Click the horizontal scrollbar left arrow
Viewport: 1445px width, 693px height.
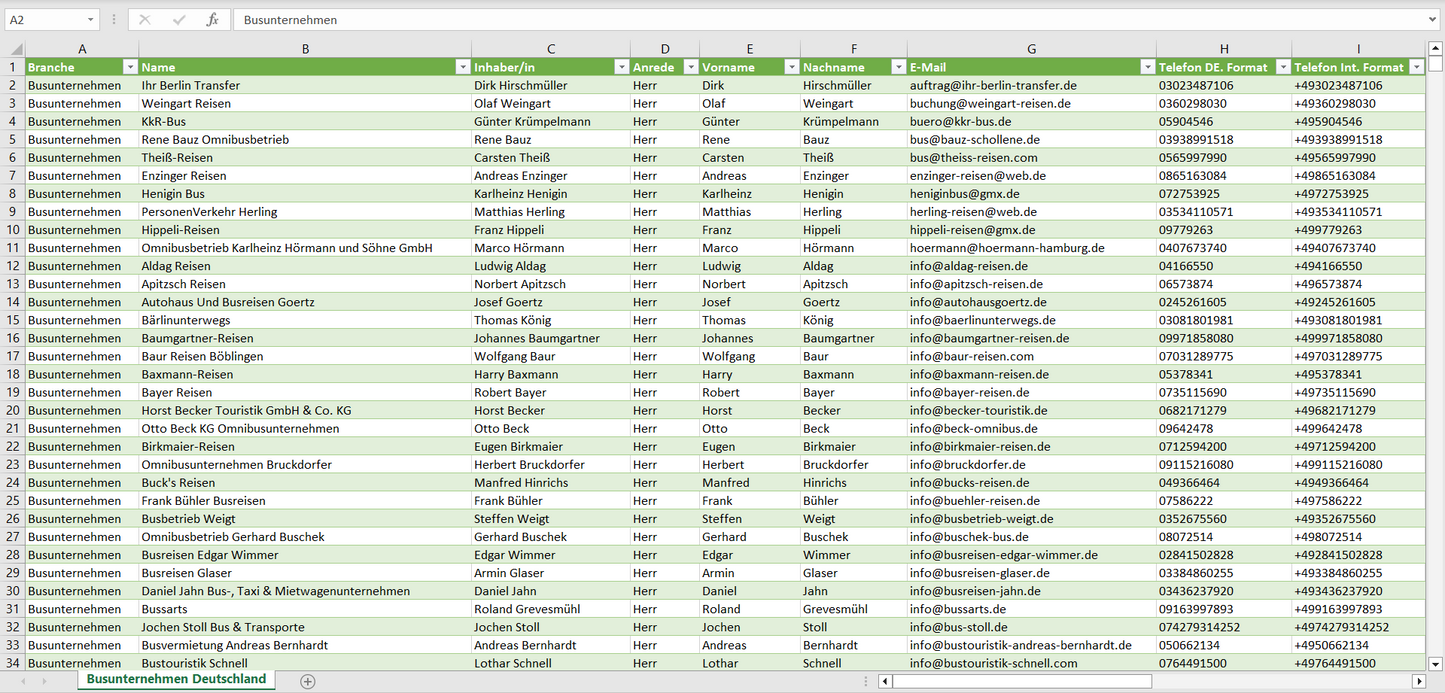pos(885,681)
